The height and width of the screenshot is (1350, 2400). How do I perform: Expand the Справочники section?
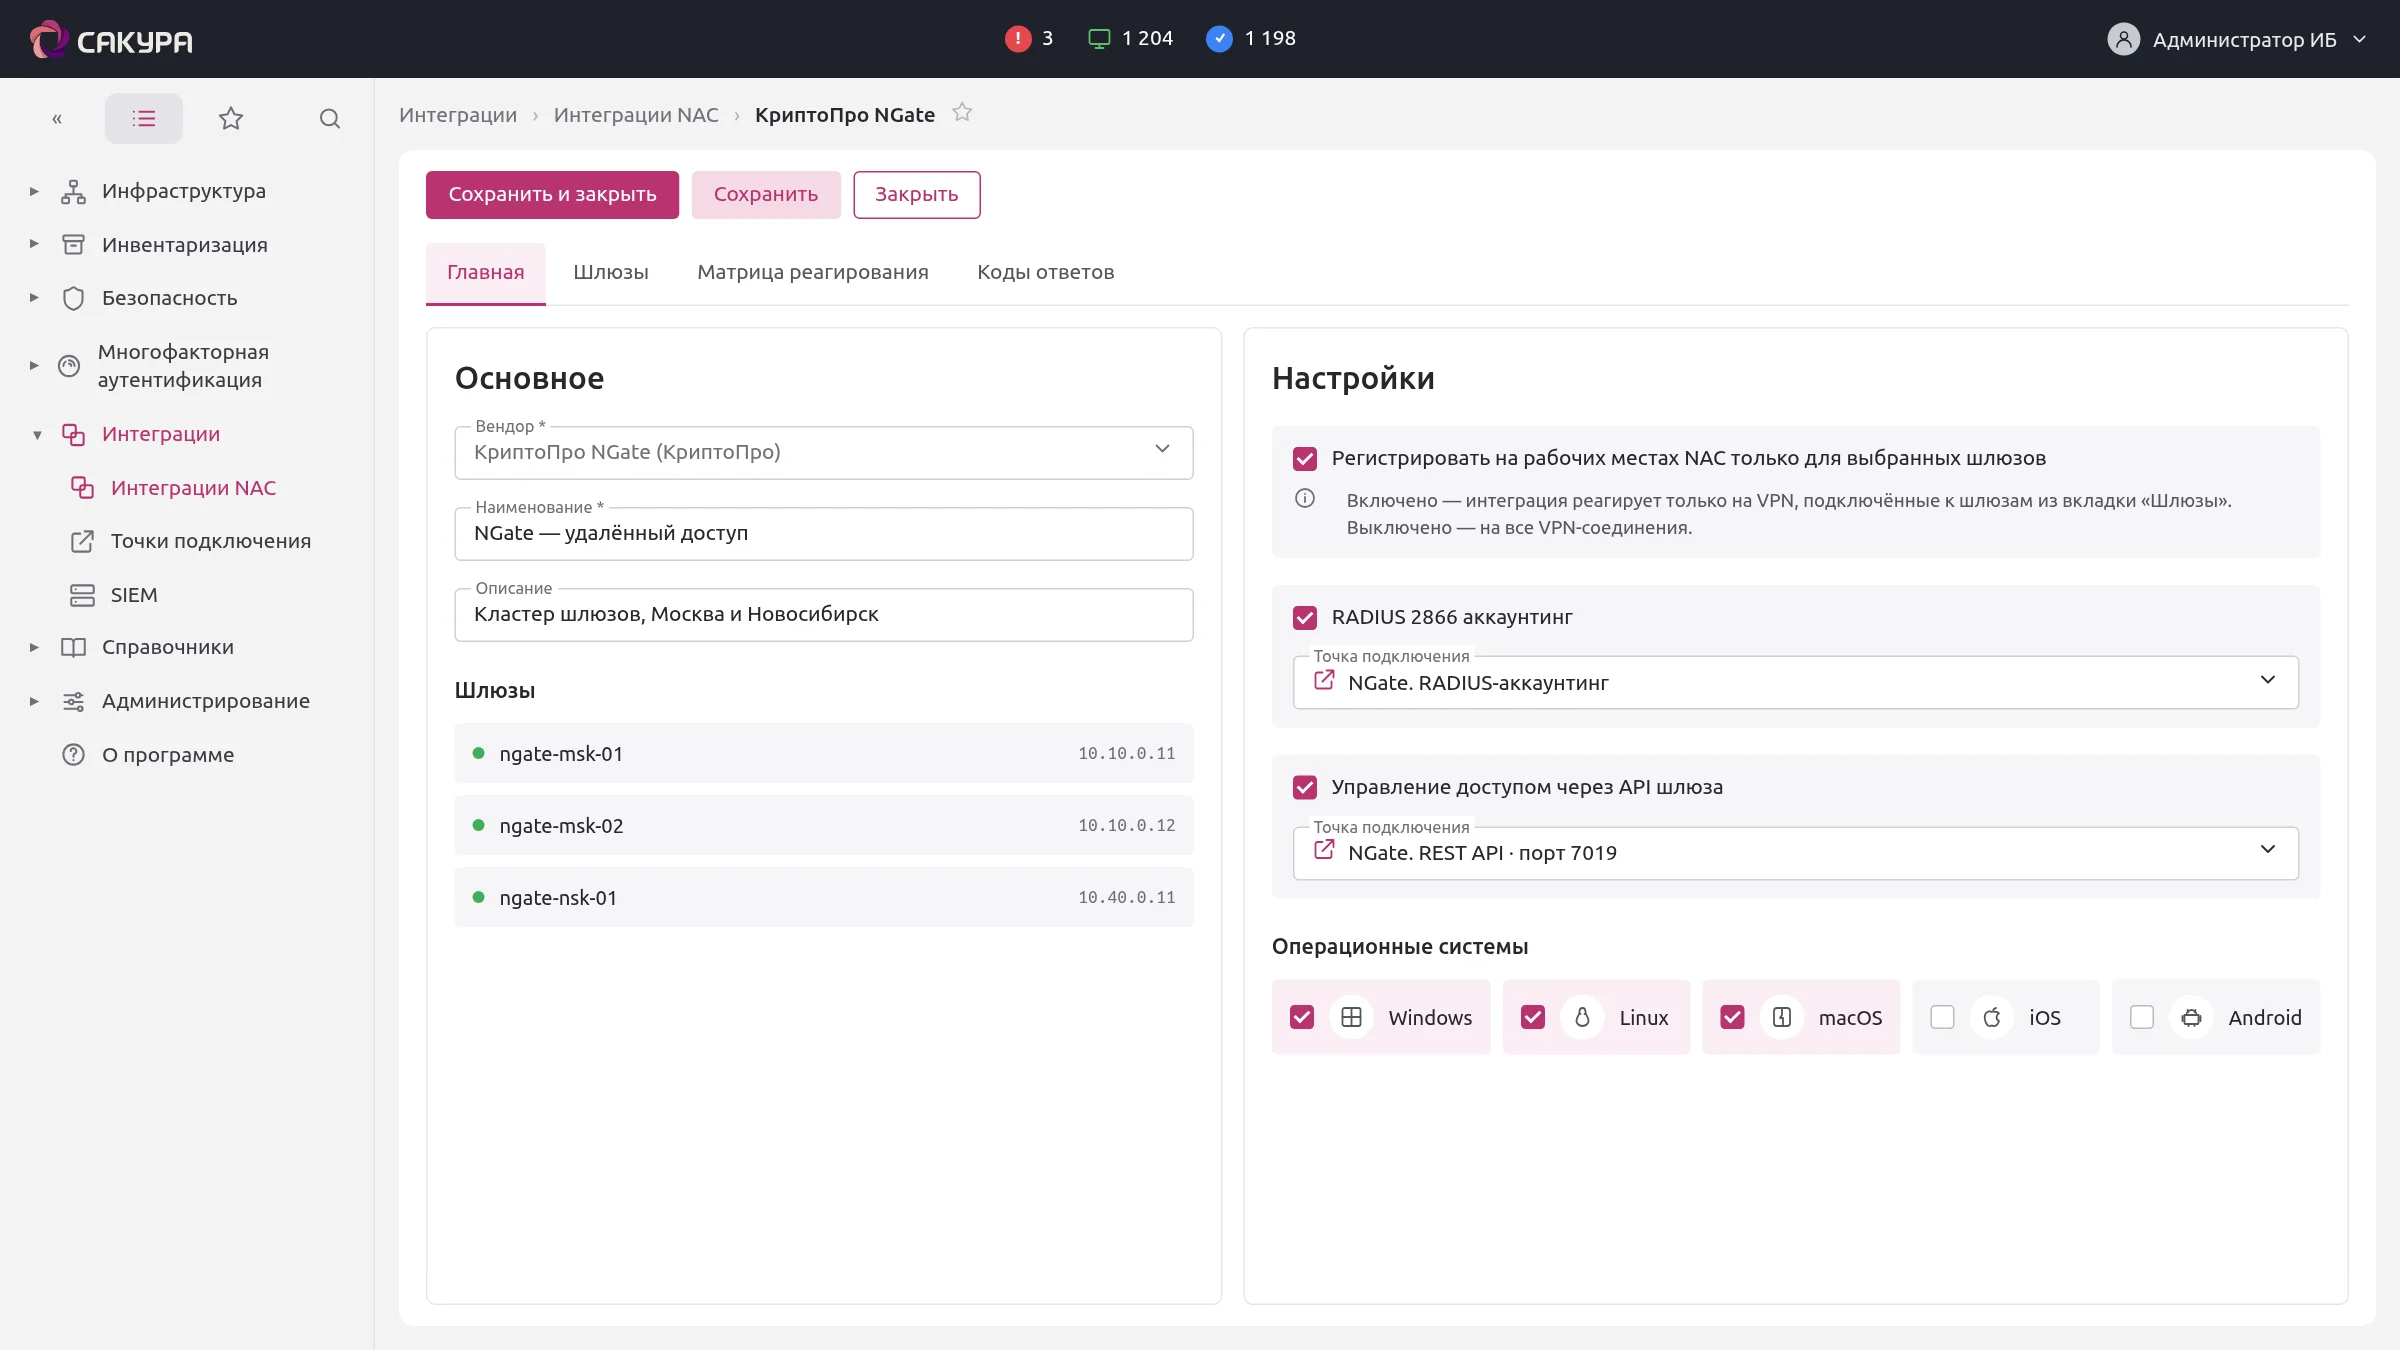pos(34,648)
